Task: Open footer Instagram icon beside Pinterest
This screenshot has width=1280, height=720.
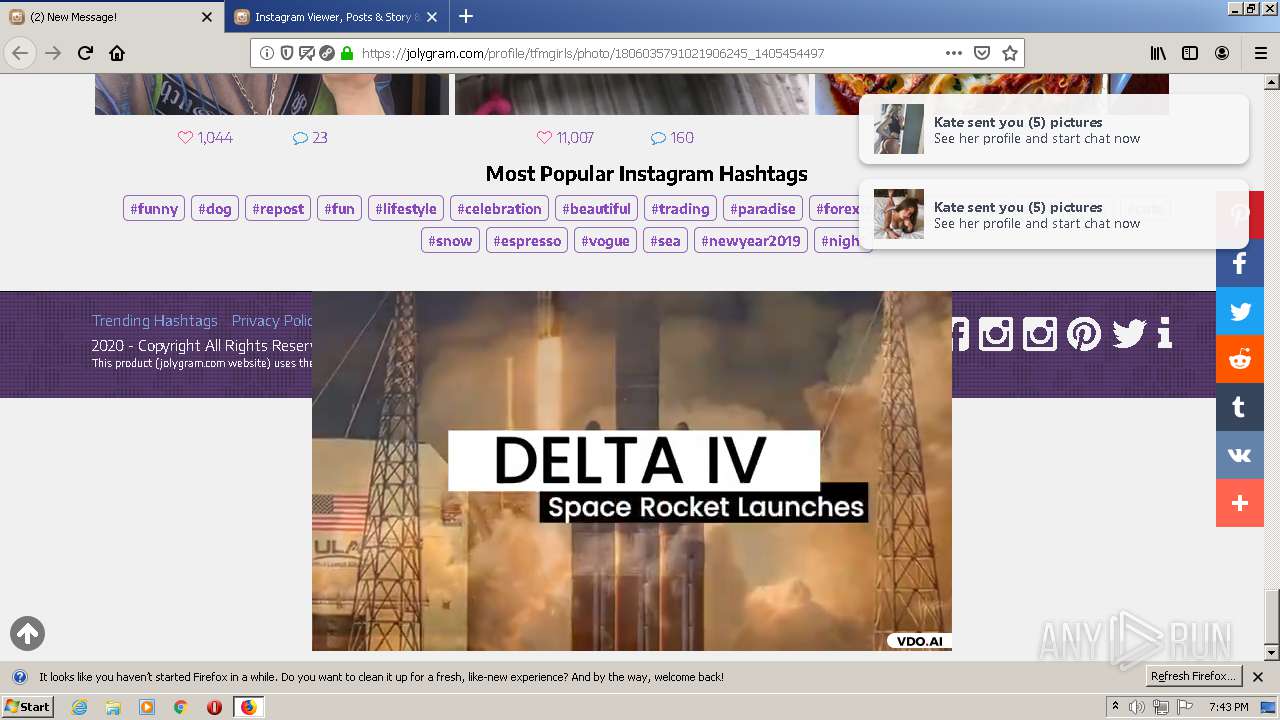Action: point(1040,333)
